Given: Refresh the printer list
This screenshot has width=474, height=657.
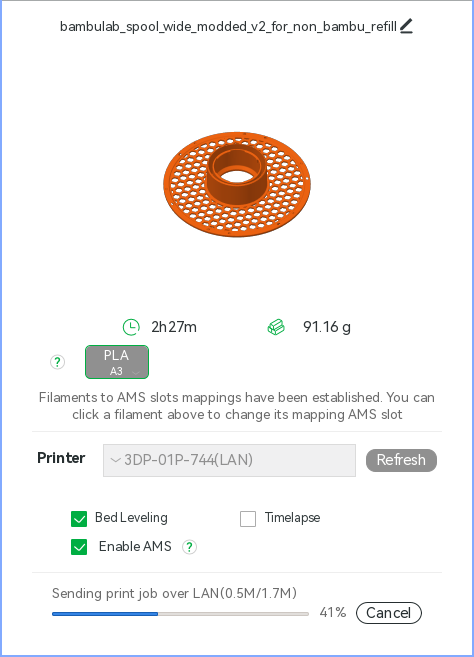Looking at the screenshot, I should pos(401,460).
